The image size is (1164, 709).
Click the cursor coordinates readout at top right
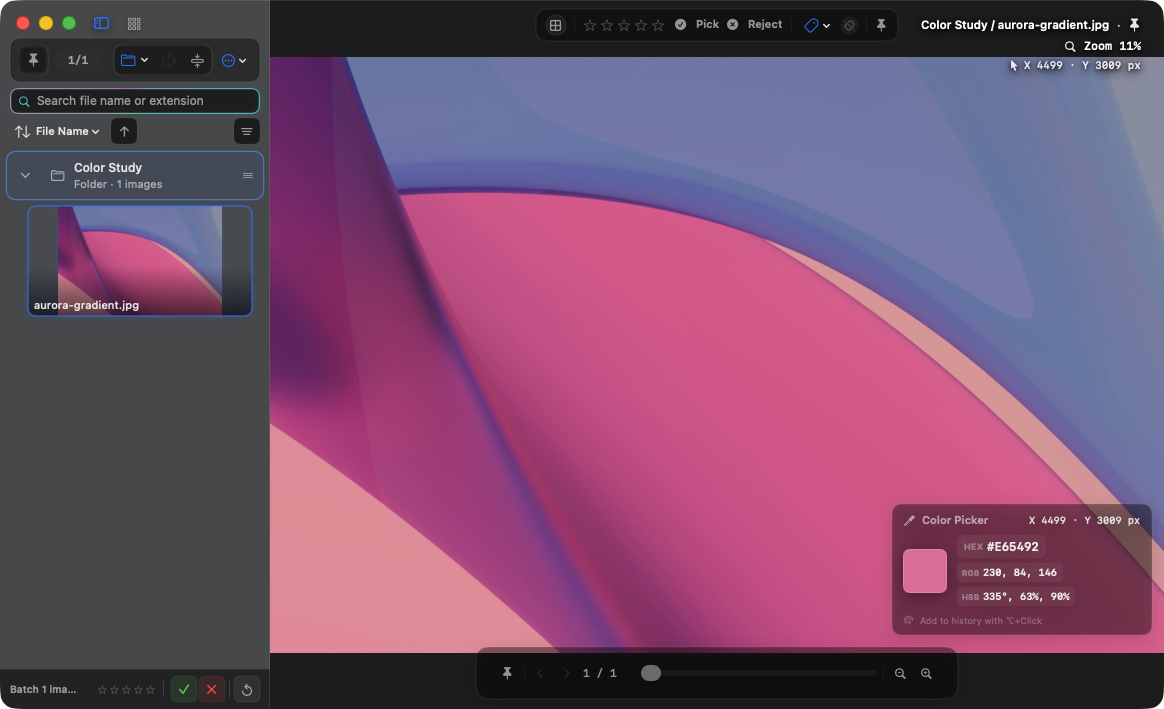click(x=1074, y=65)
